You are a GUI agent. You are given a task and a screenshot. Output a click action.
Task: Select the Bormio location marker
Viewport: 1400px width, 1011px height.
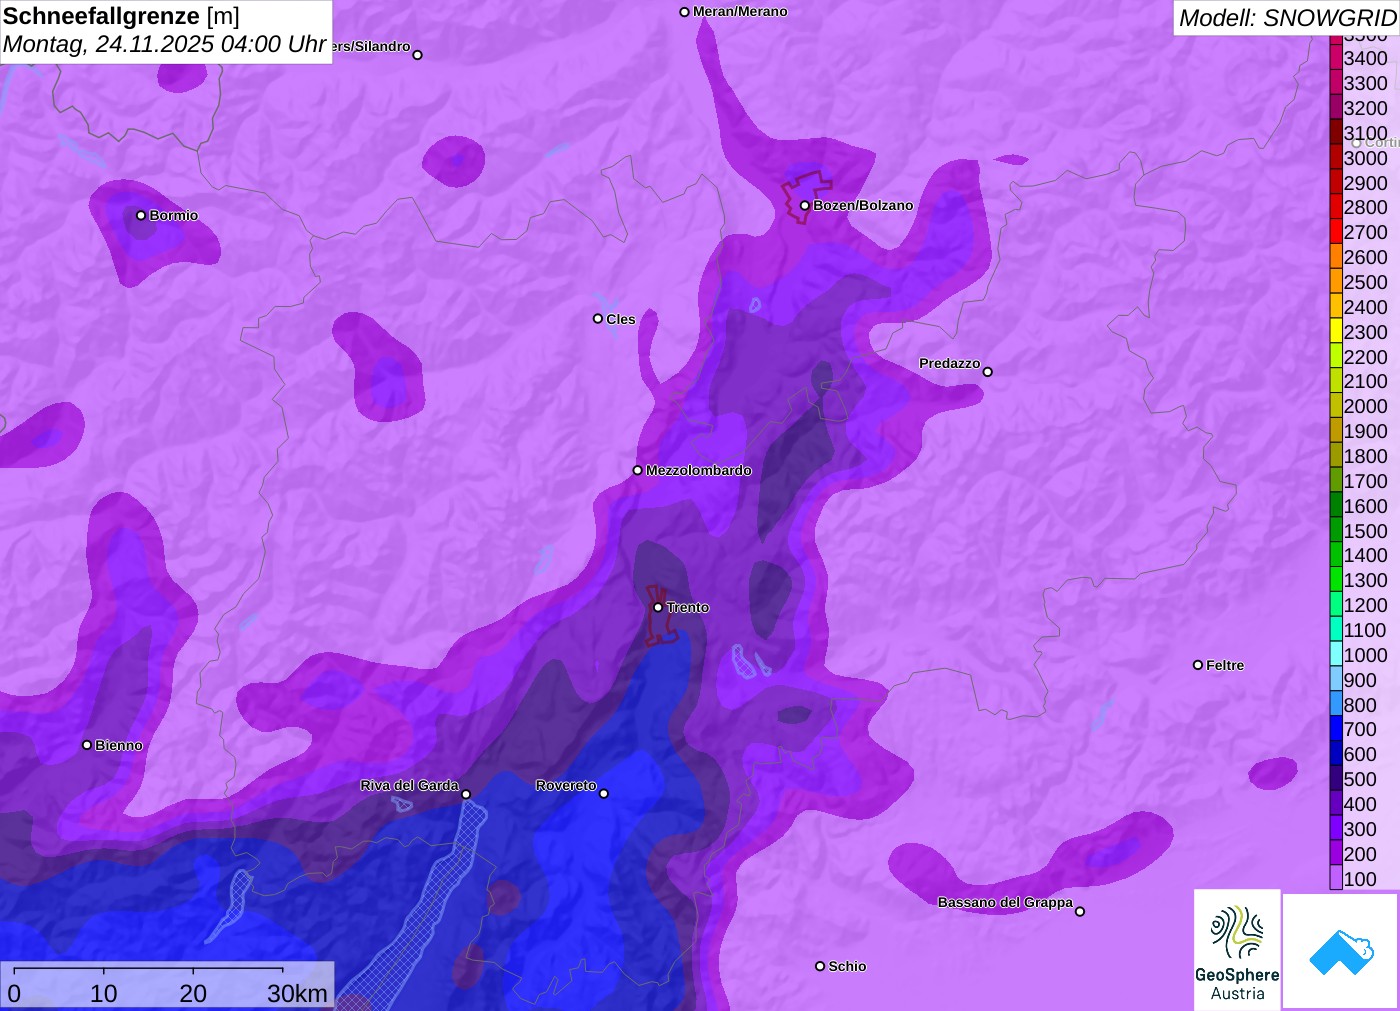pos(141,215)
